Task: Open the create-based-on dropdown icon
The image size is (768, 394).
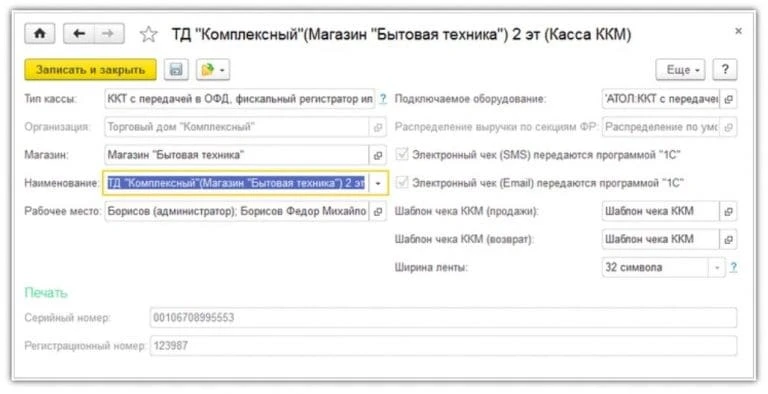Action: pyautogui.click(x=213, y=70)
